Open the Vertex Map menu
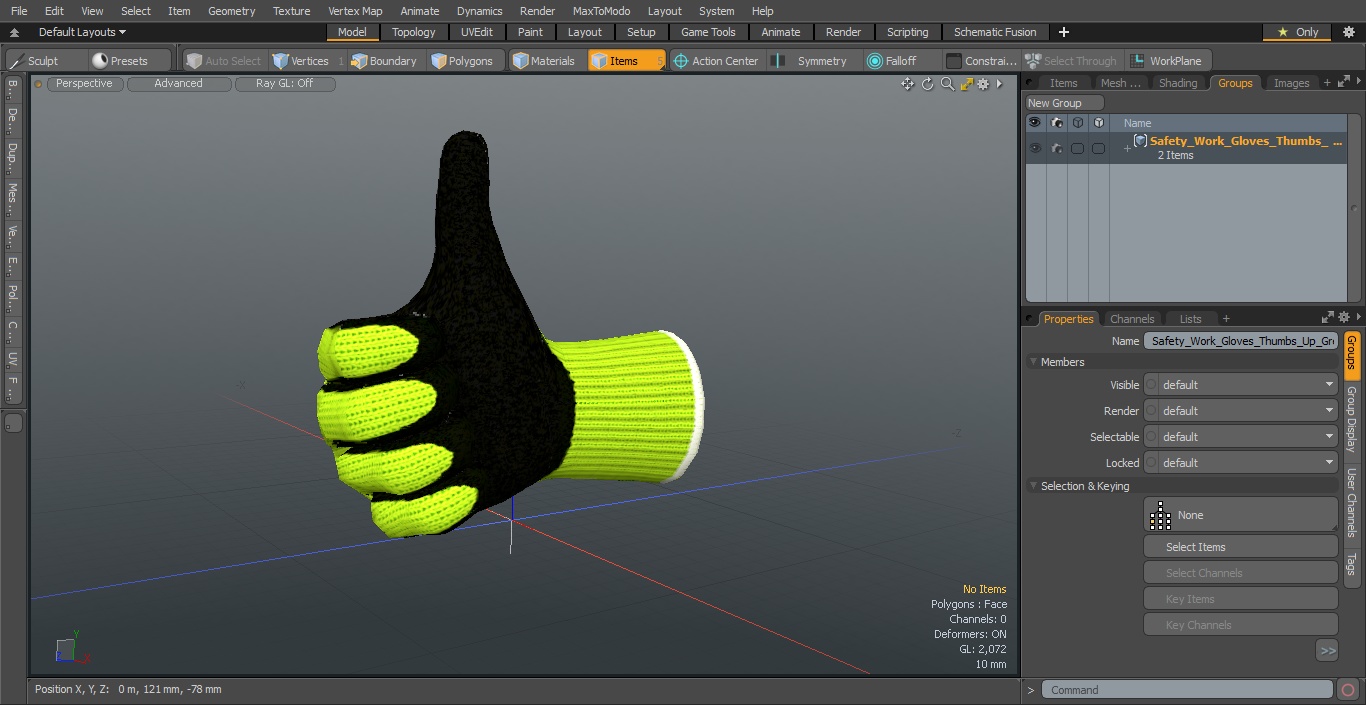1366x705 pixels. point(355,11)
